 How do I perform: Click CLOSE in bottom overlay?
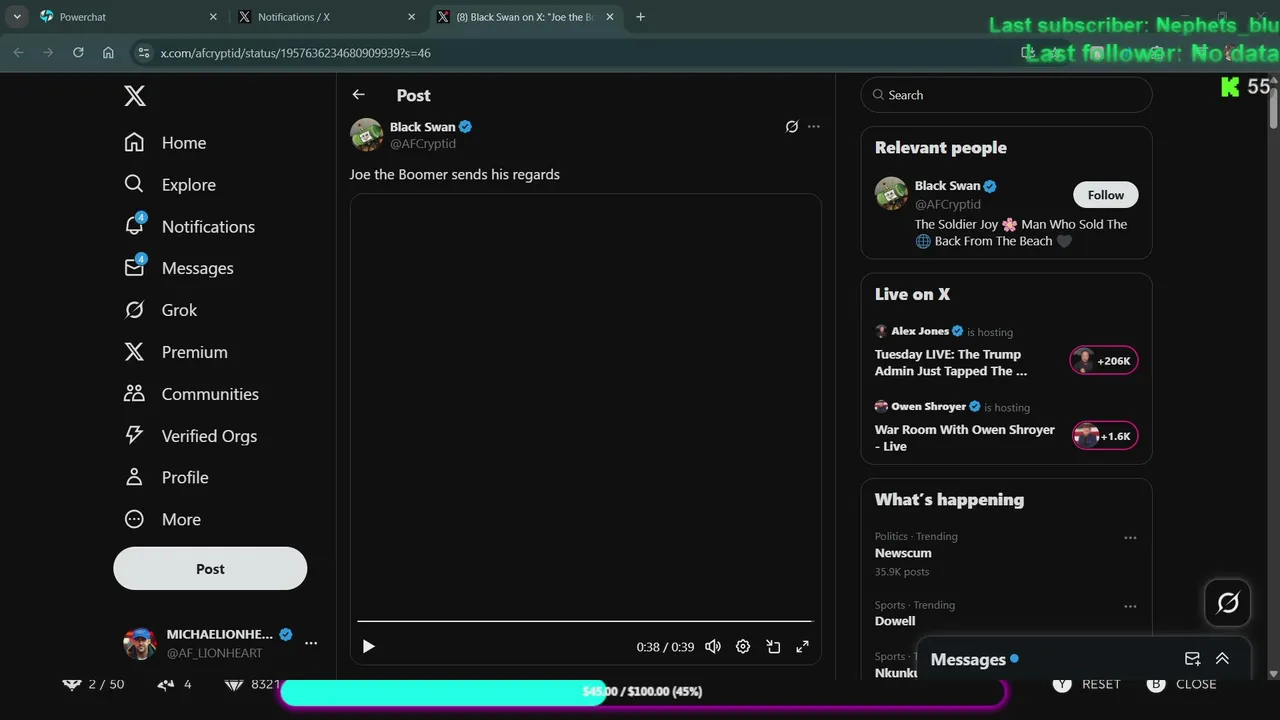[1182, 685]
